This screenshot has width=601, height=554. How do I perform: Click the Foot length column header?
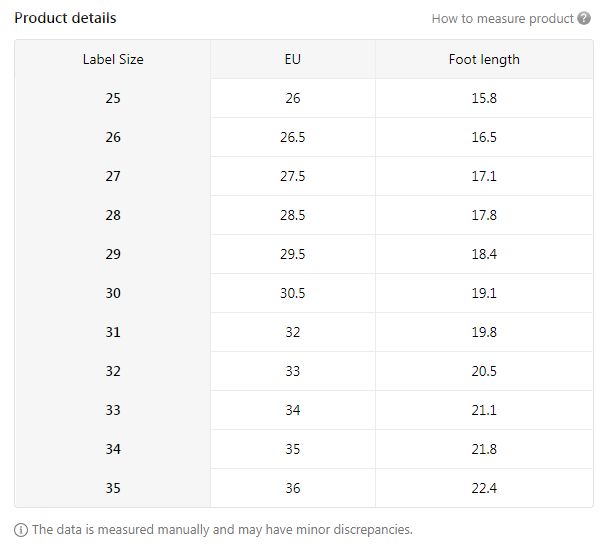(x=484, y=59)
